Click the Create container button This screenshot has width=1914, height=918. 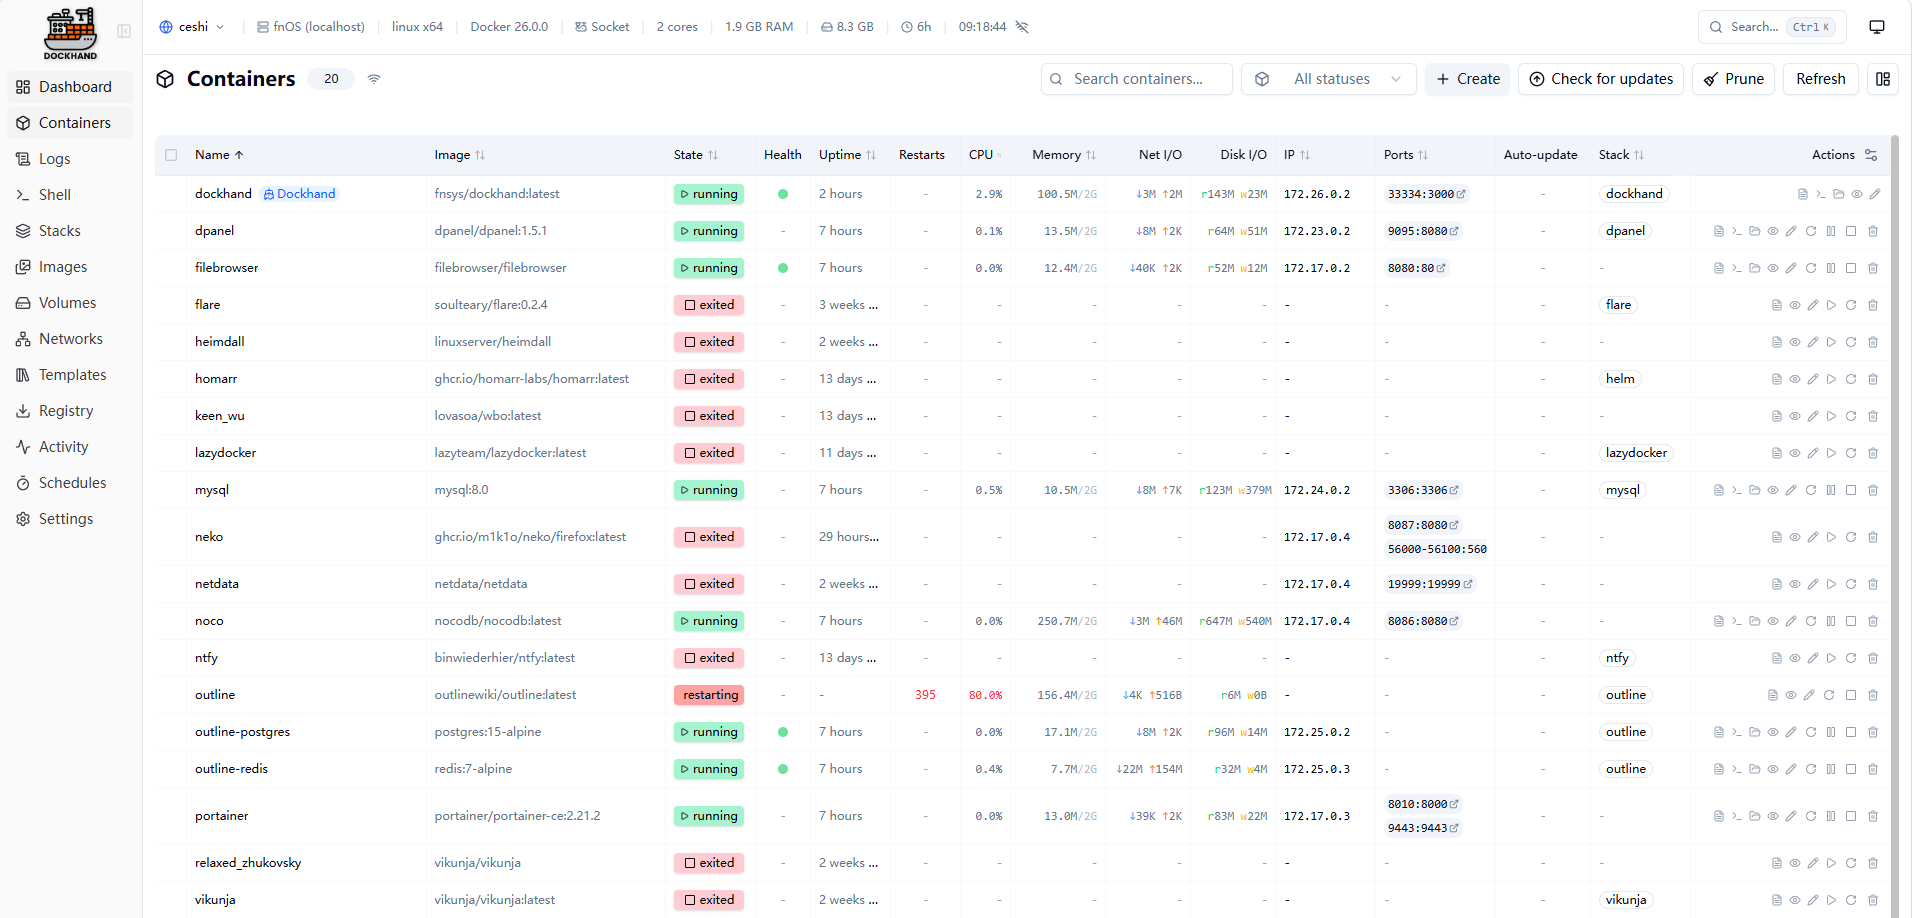pos(1468,79)
